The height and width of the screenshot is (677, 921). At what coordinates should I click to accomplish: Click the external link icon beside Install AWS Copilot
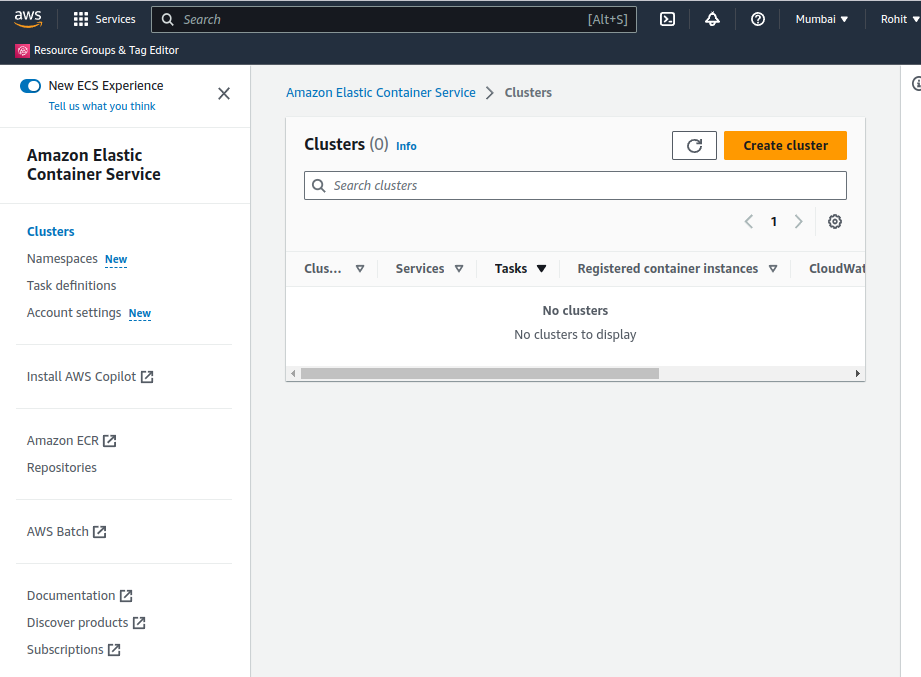pyautogui.click(x=147, y=377)
